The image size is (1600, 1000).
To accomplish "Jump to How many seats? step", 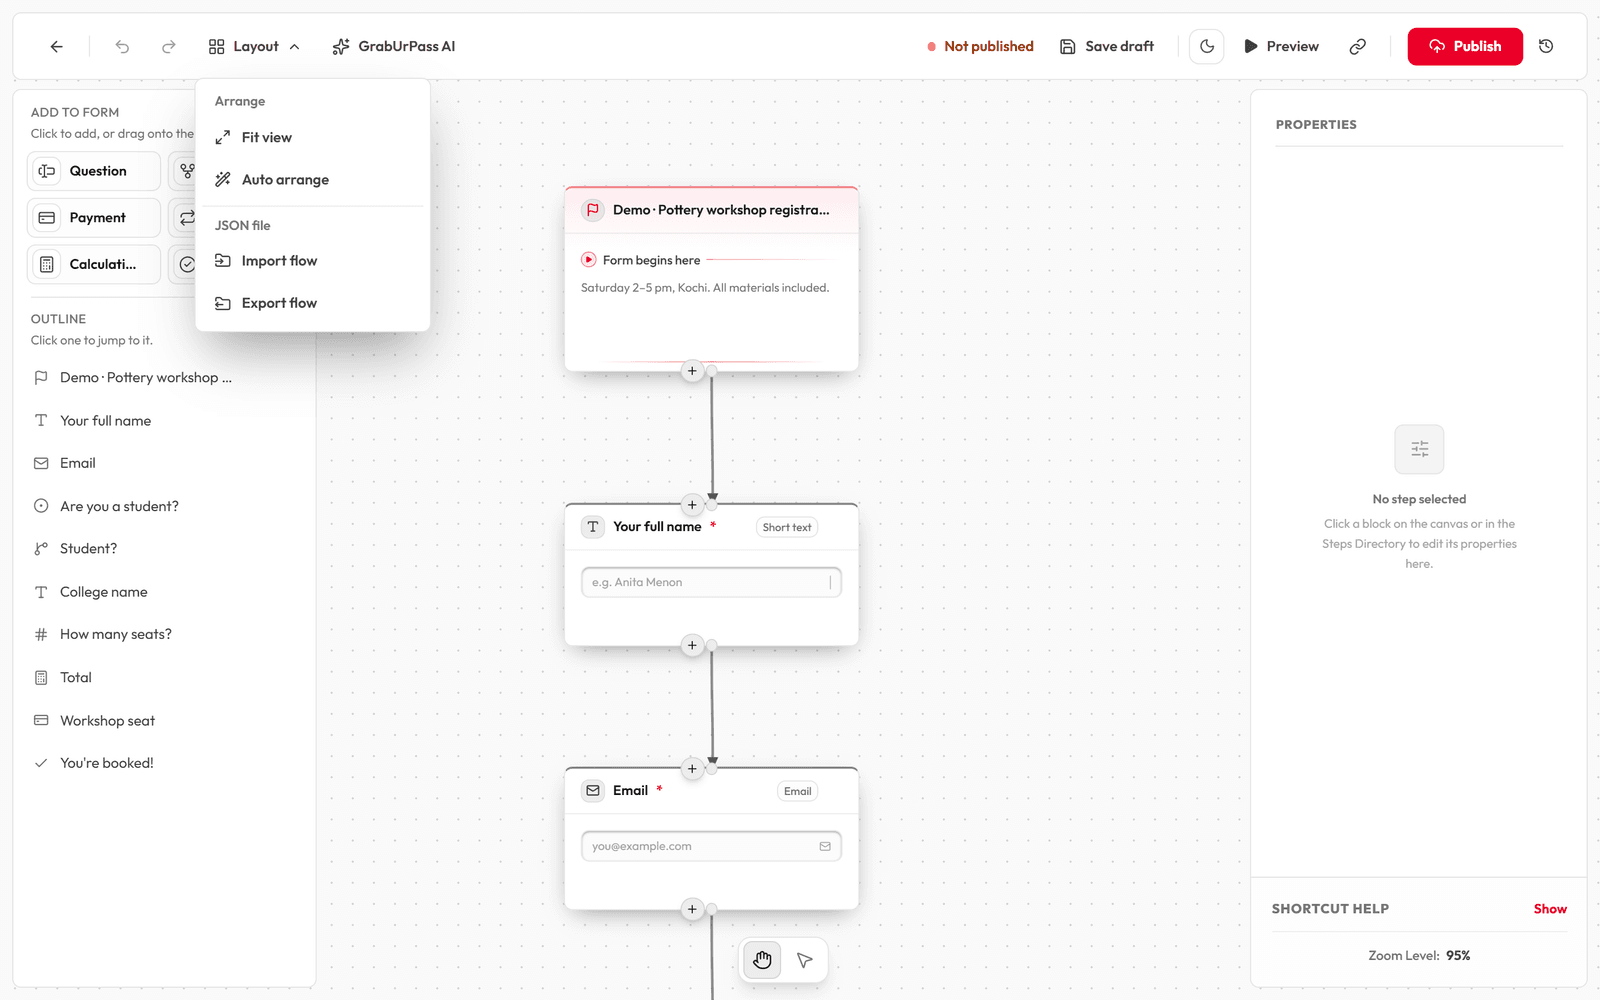I will point(164,634).
